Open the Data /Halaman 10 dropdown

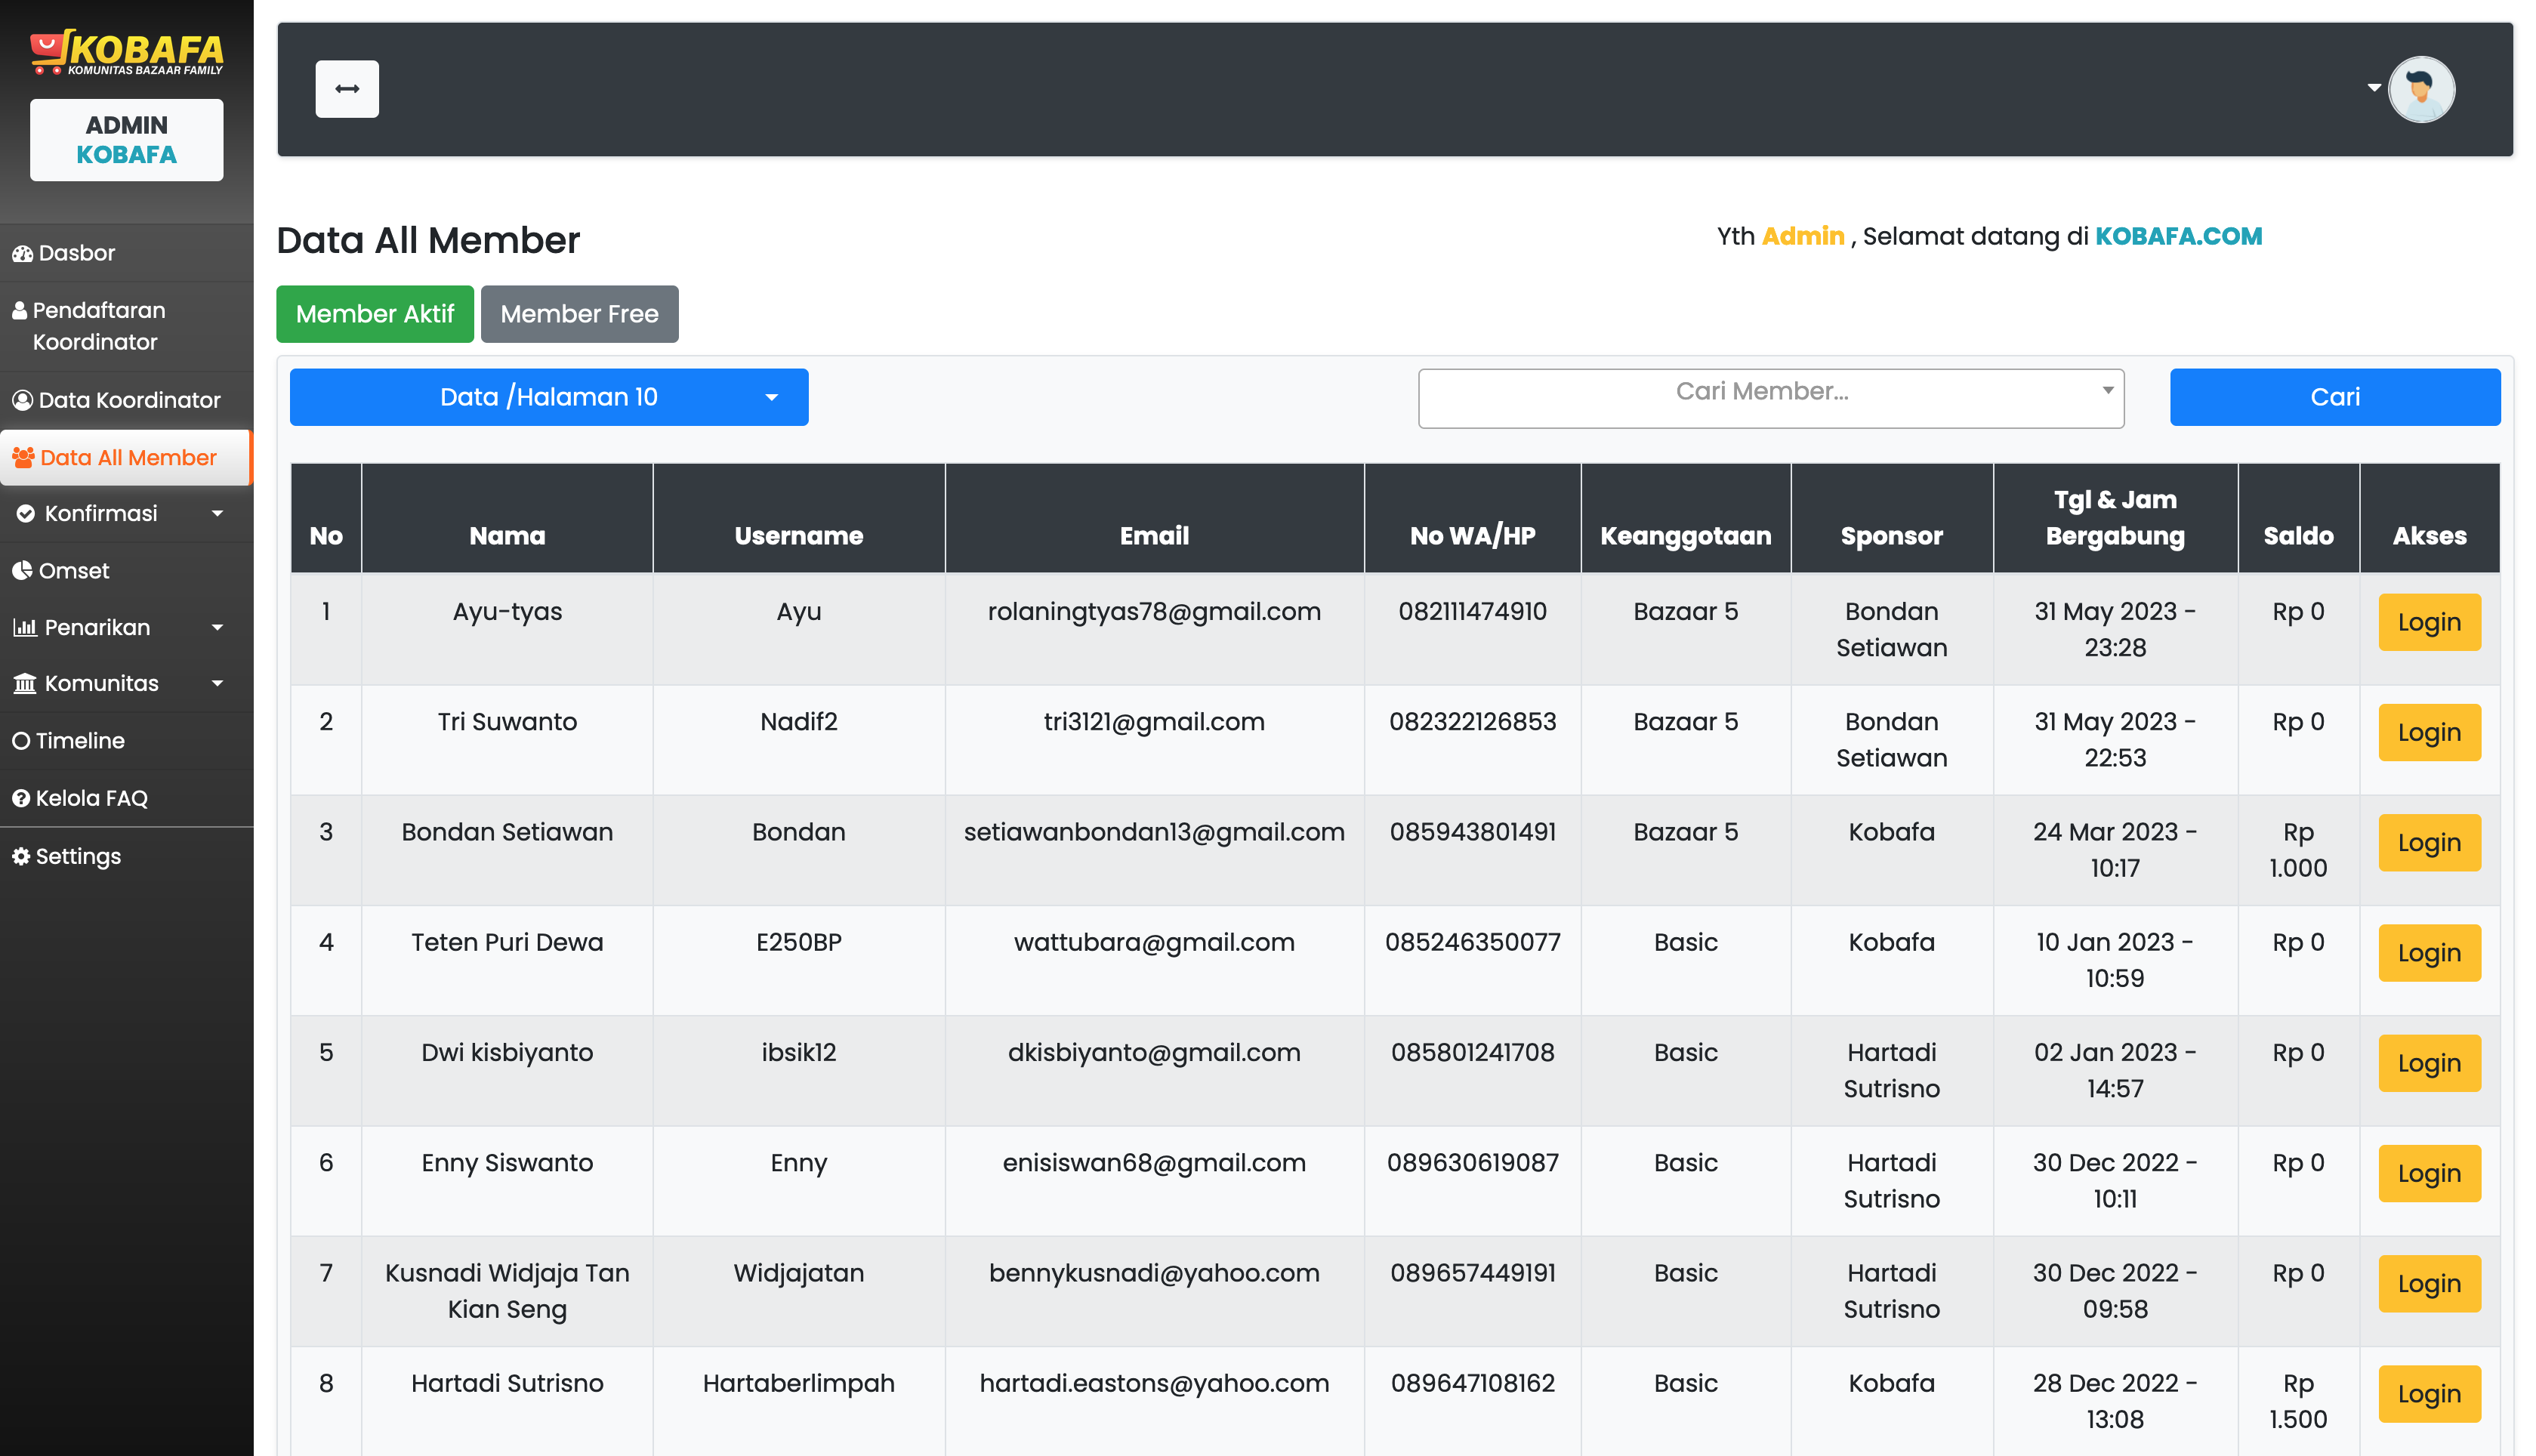tap(549, 397)
